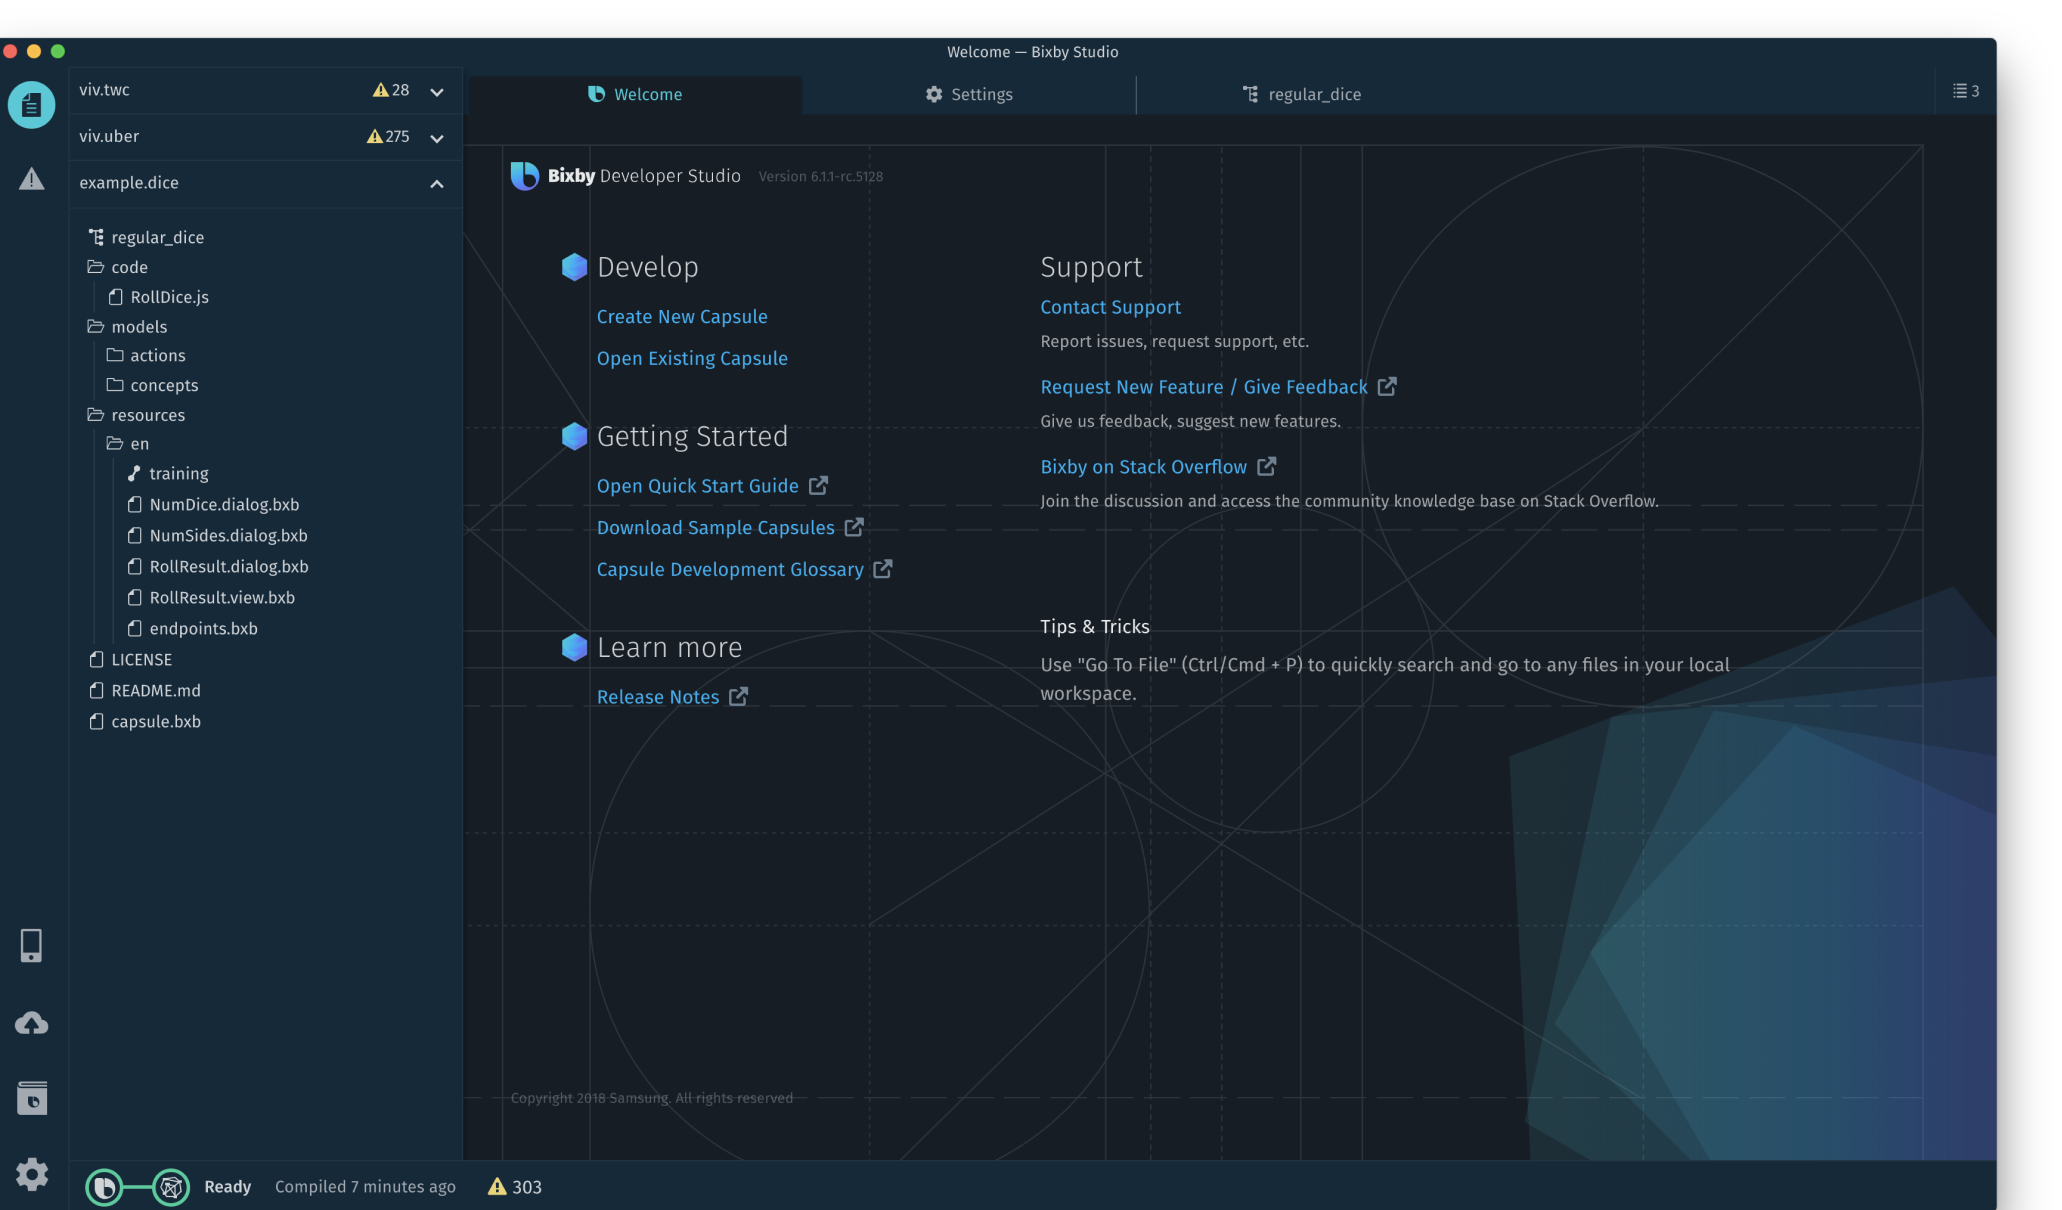Screen dimensions: 2062x1210
Task: Open the cloud upload submissions icon
Action: (x=31, y=1023)
